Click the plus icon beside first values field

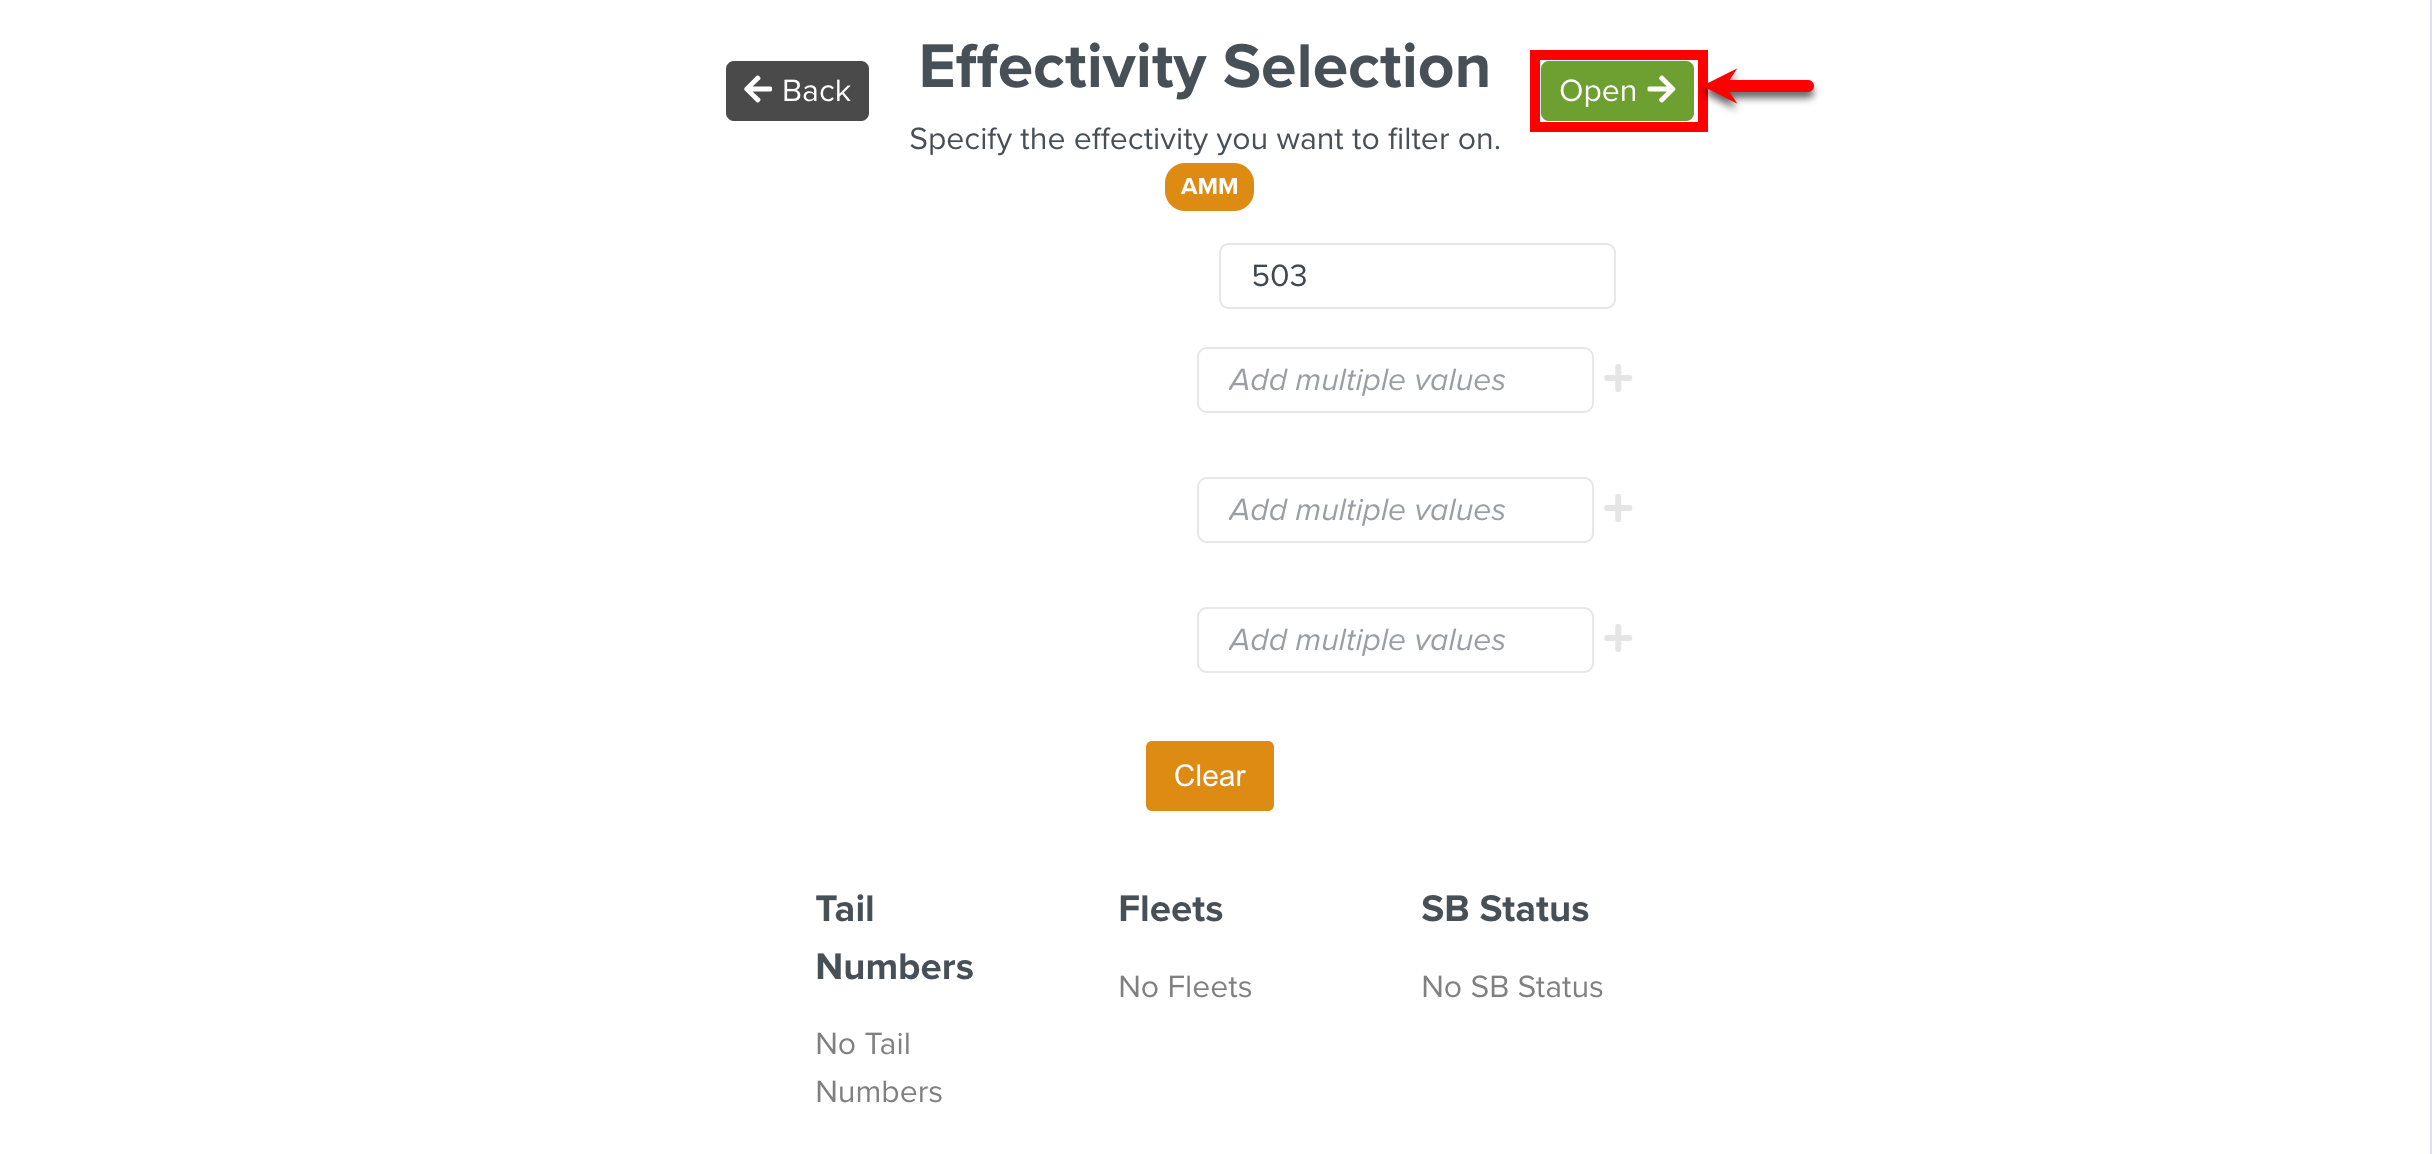1618,379
